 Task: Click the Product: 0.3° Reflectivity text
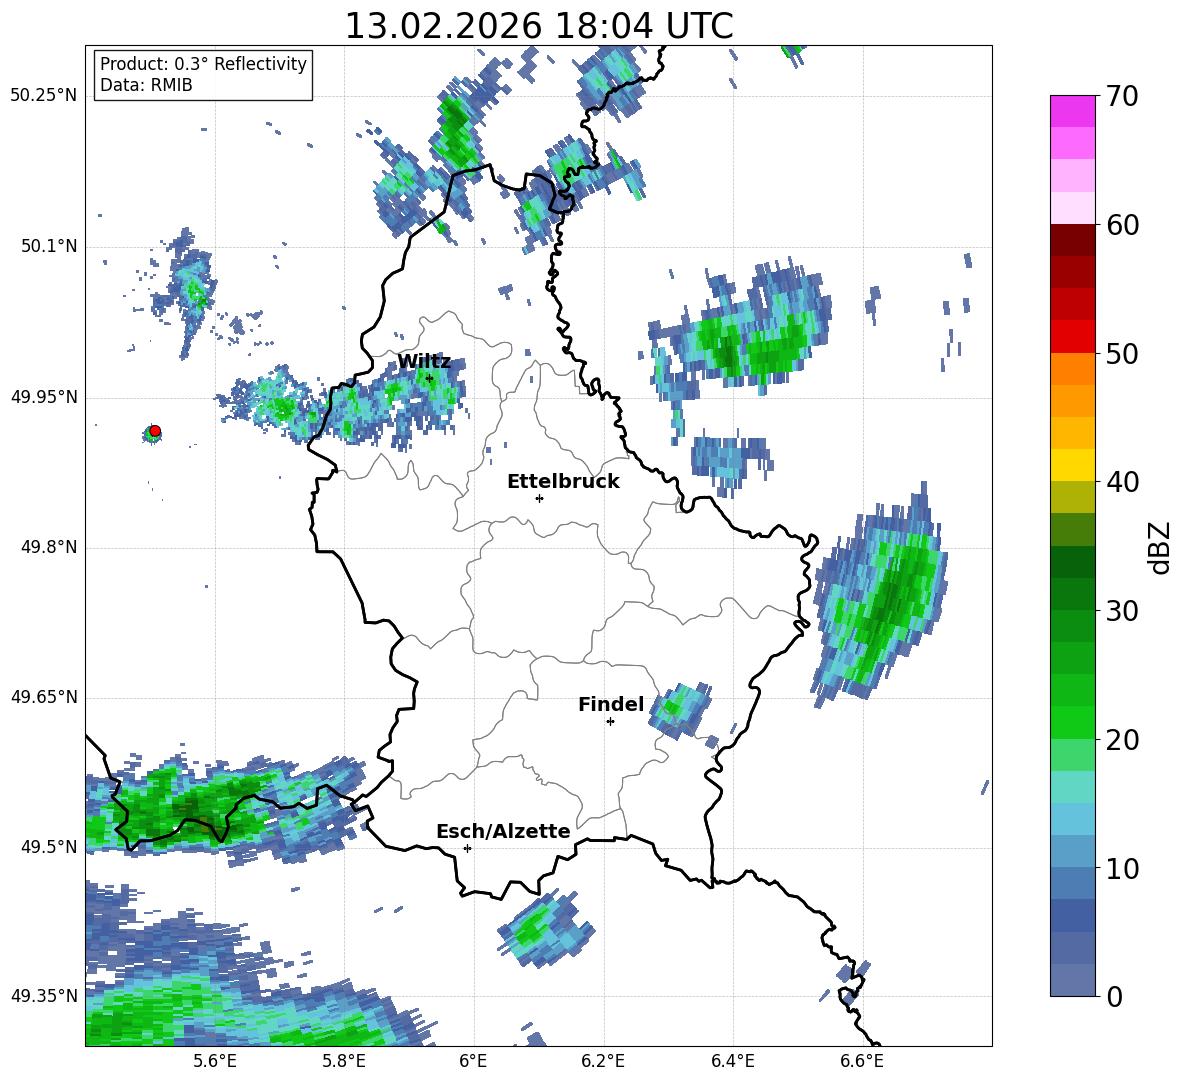(x=203, y=63)
